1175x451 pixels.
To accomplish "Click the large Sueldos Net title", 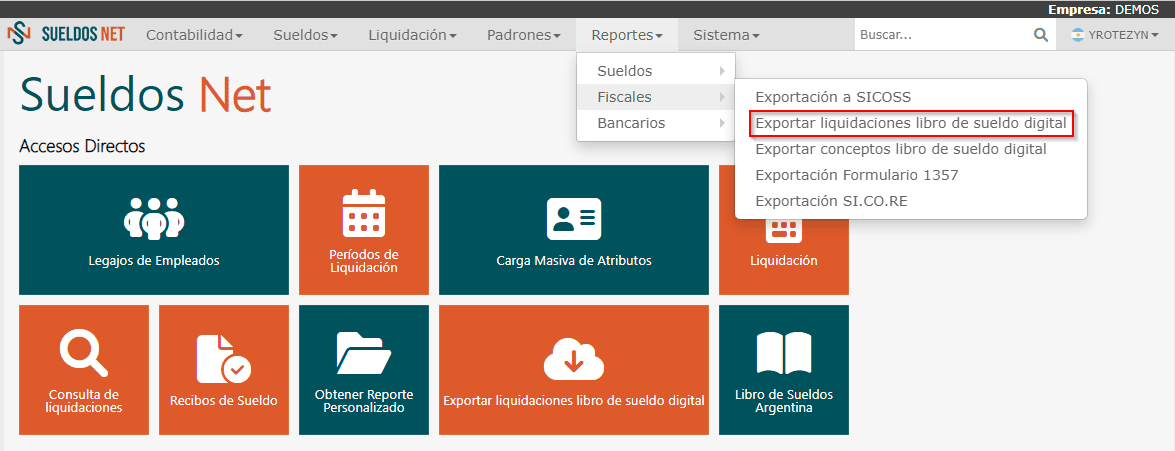I will click(145, 95).
